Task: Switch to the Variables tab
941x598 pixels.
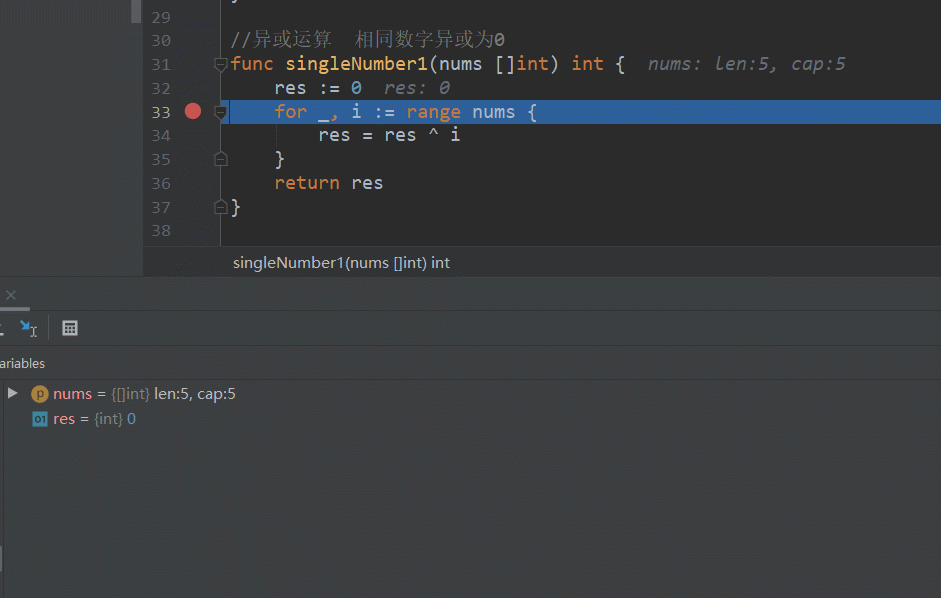Action: [22, 363]
